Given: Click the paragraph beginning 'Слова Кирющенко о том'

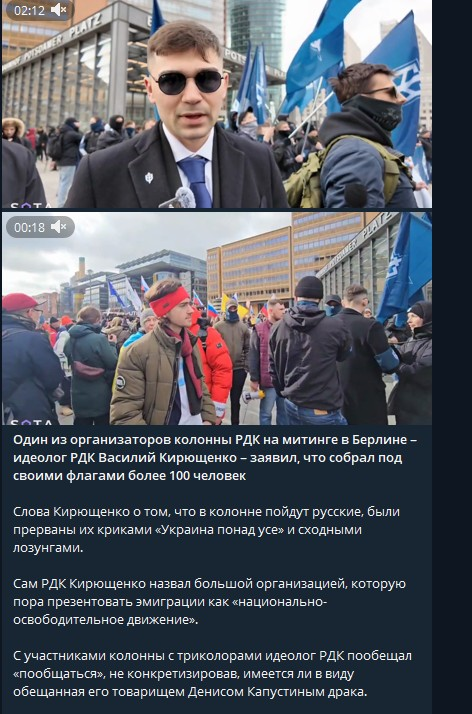Looking at the screenshot, I should [x=206, y=530].
